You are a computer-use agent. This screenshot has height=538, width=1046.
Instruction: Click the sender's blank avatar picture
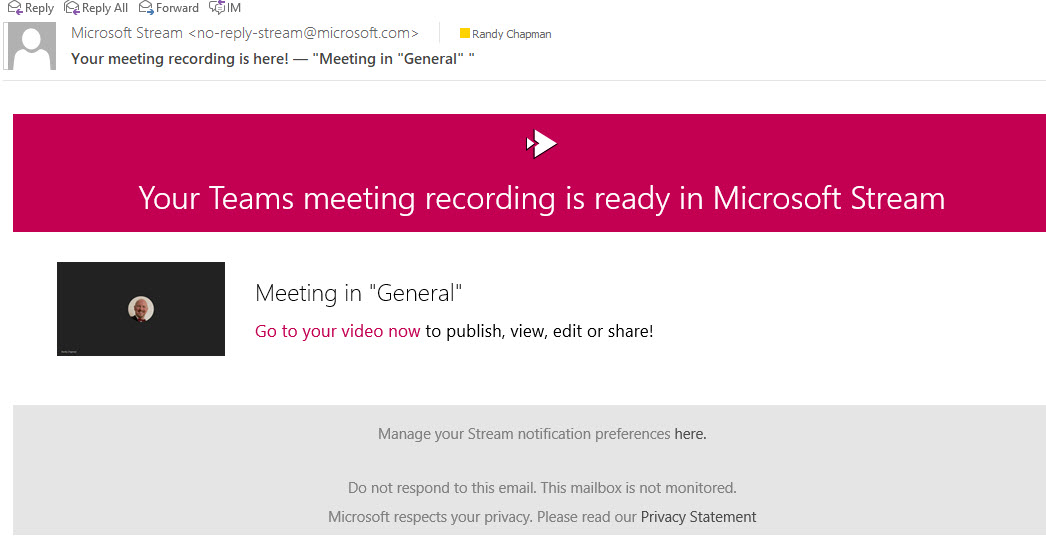[x=31, y=46]
